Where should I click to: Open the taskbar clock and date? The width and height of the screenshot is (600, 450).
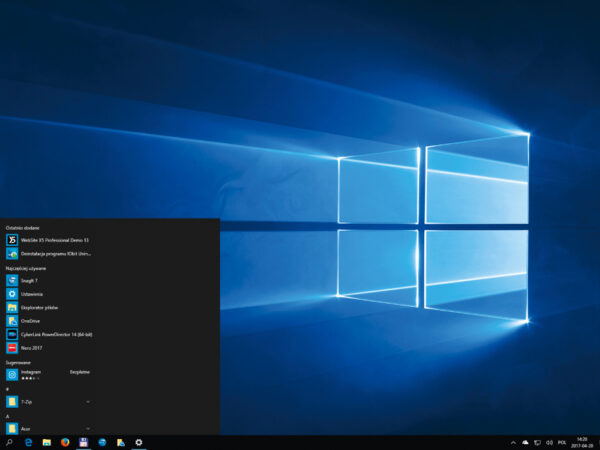tap(583, 442)
